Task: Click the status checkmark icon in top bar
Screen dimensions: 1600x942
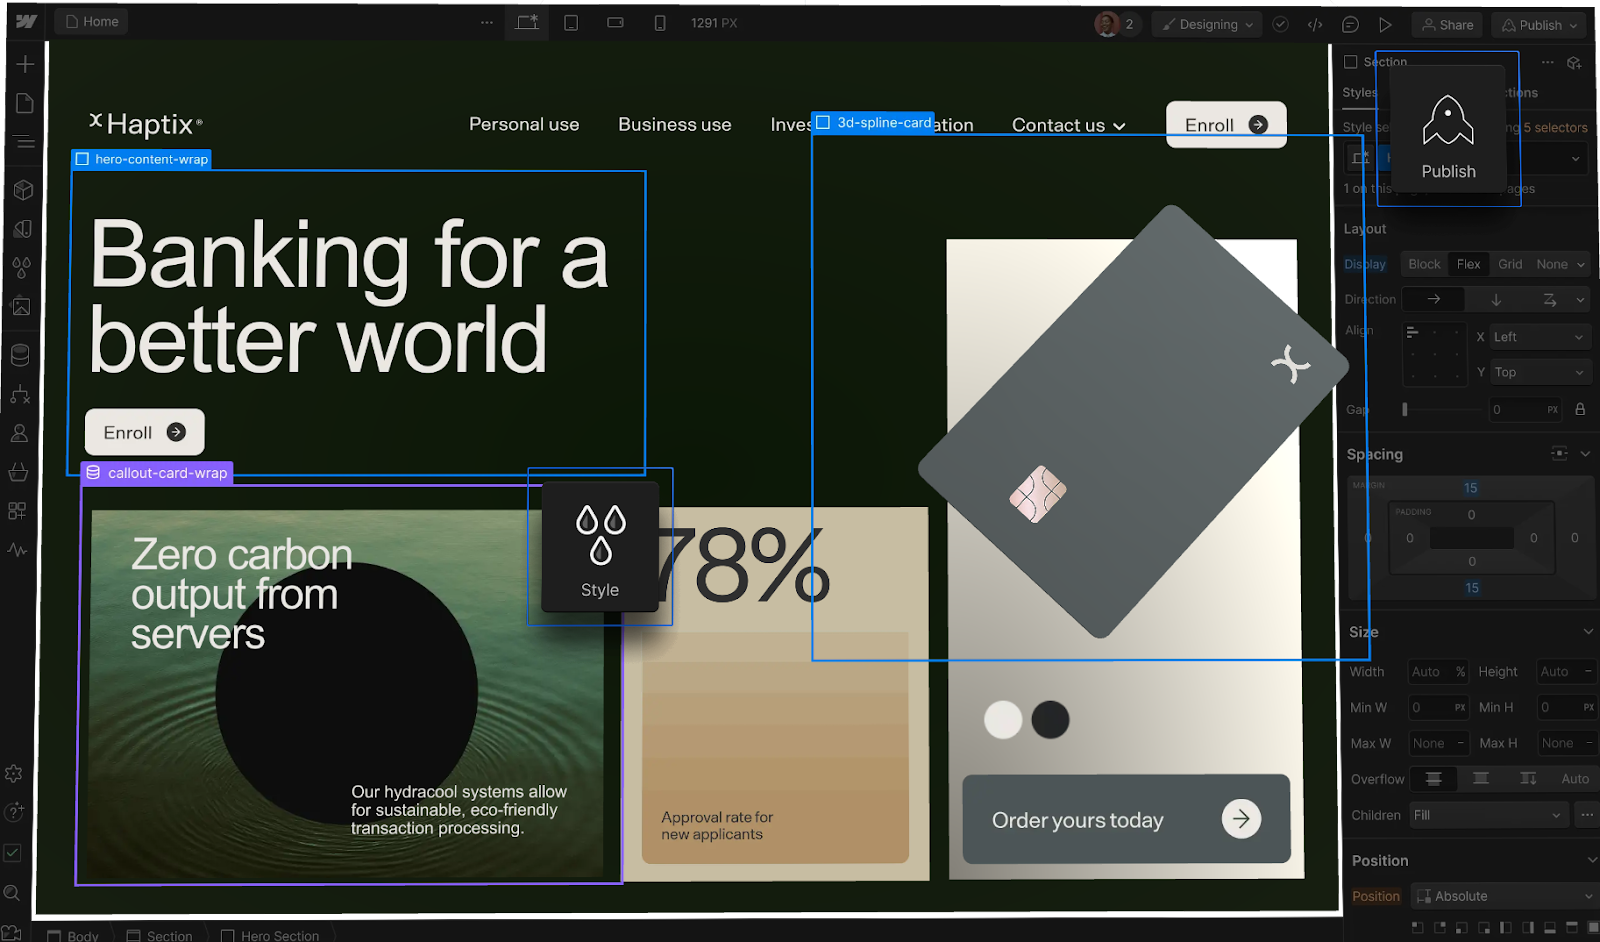Action: coord(1281,24)
